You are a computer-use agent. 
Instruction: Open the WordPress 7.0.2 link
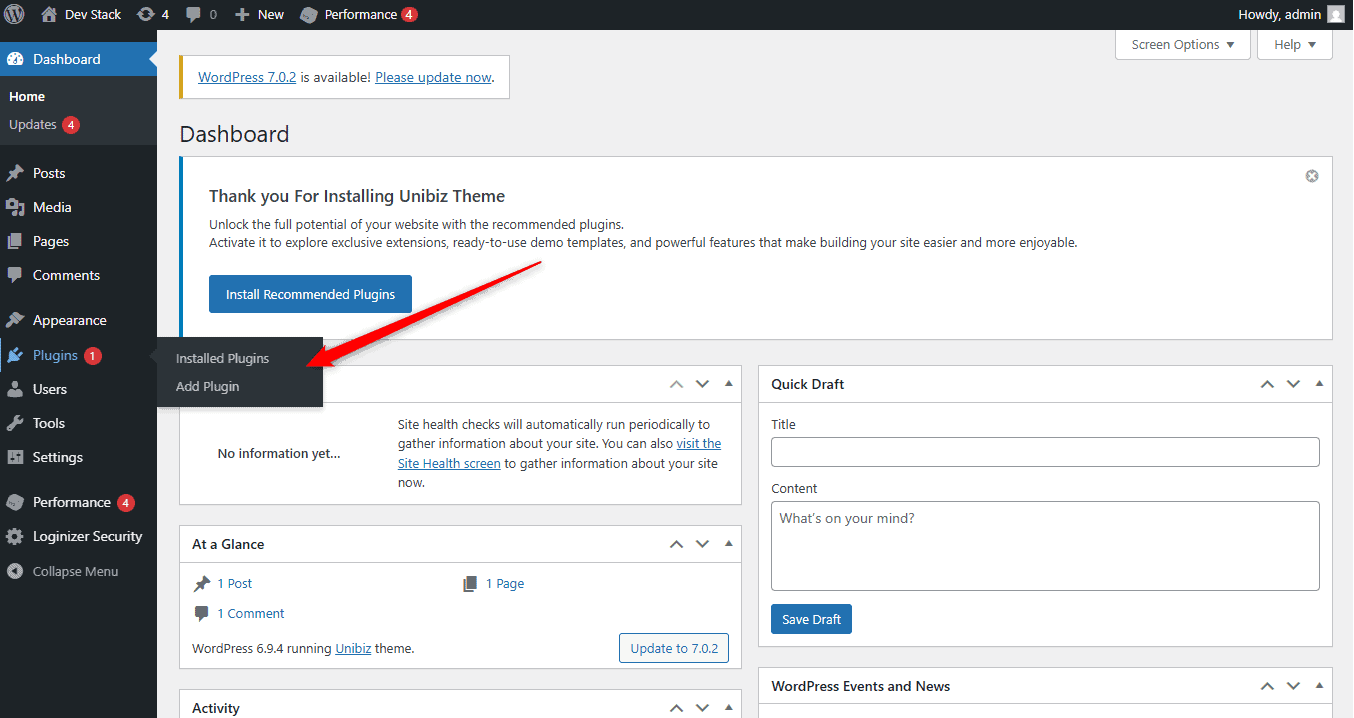247,77
